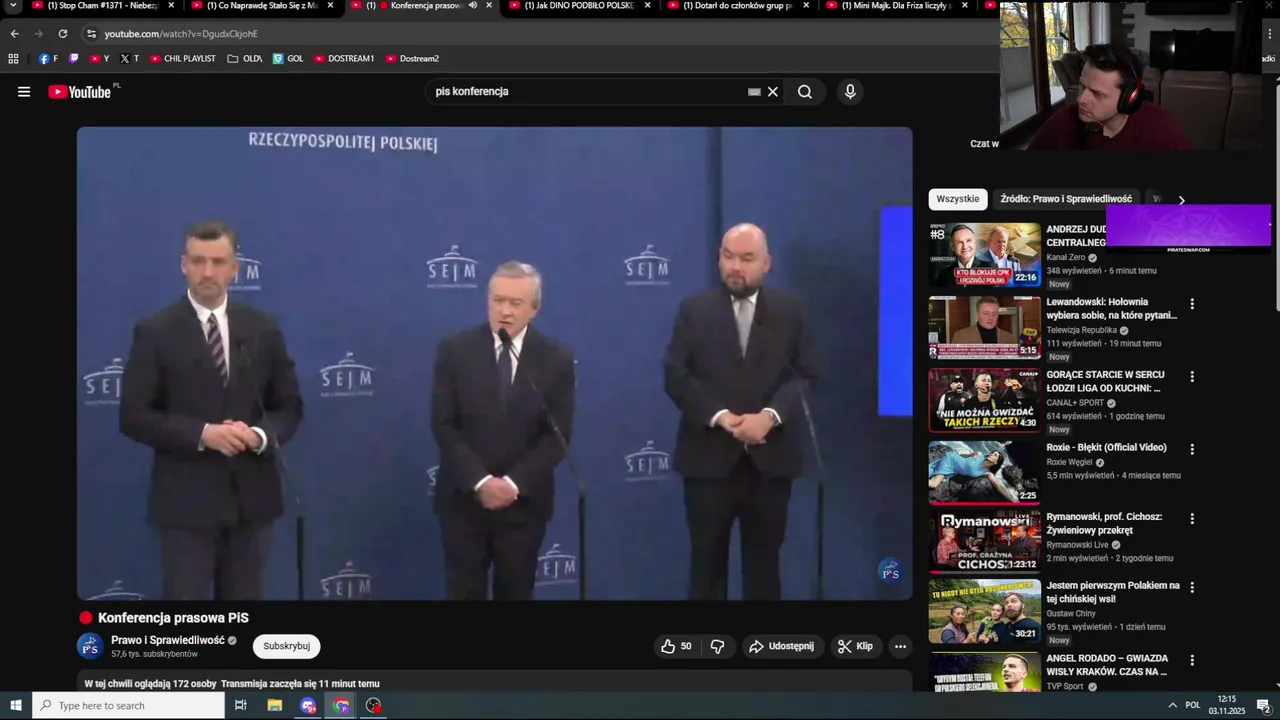Screen dimensions: 1280x720
Task: Open the tab search dropdown arrow
Action: tap(13, 5)
